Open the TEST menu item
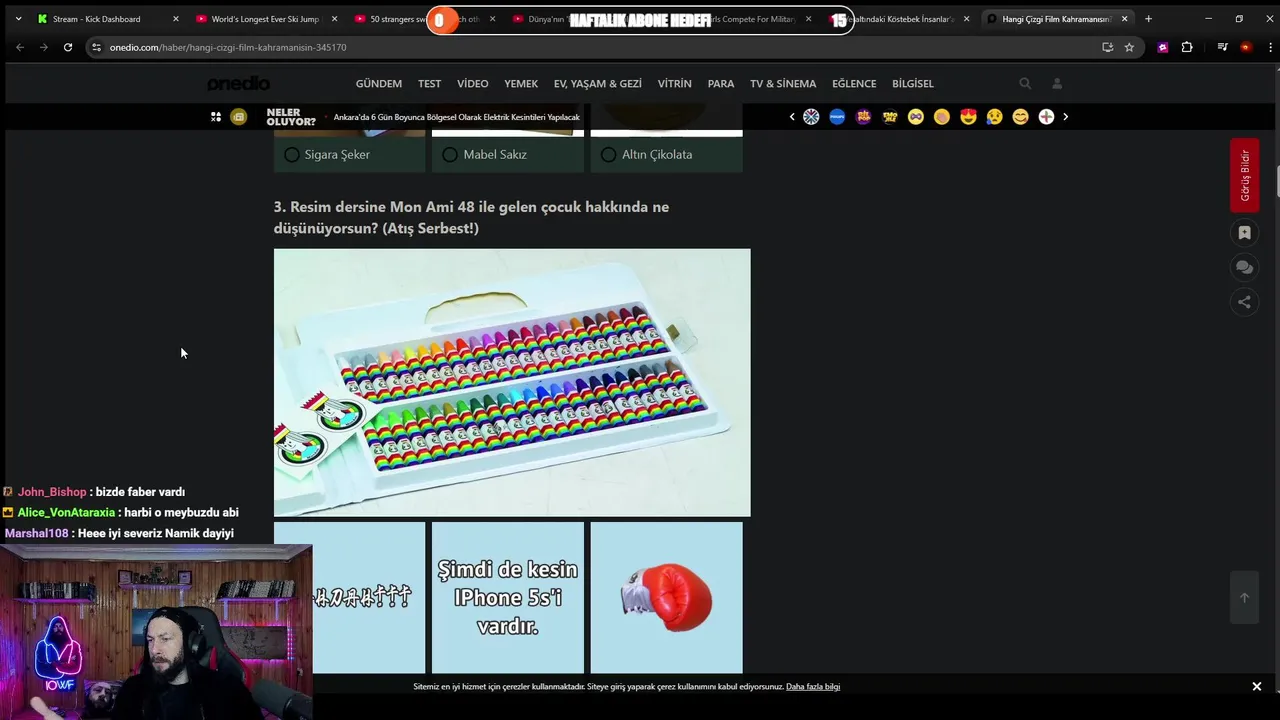 click(x=429, y=84)
